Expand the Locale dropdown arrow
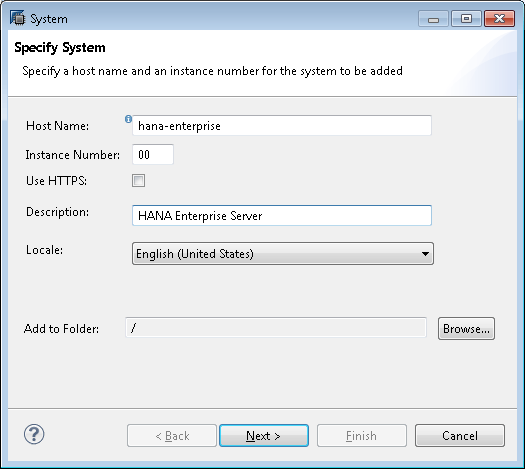Screen dimensions: 525x469 pos(425,254)
